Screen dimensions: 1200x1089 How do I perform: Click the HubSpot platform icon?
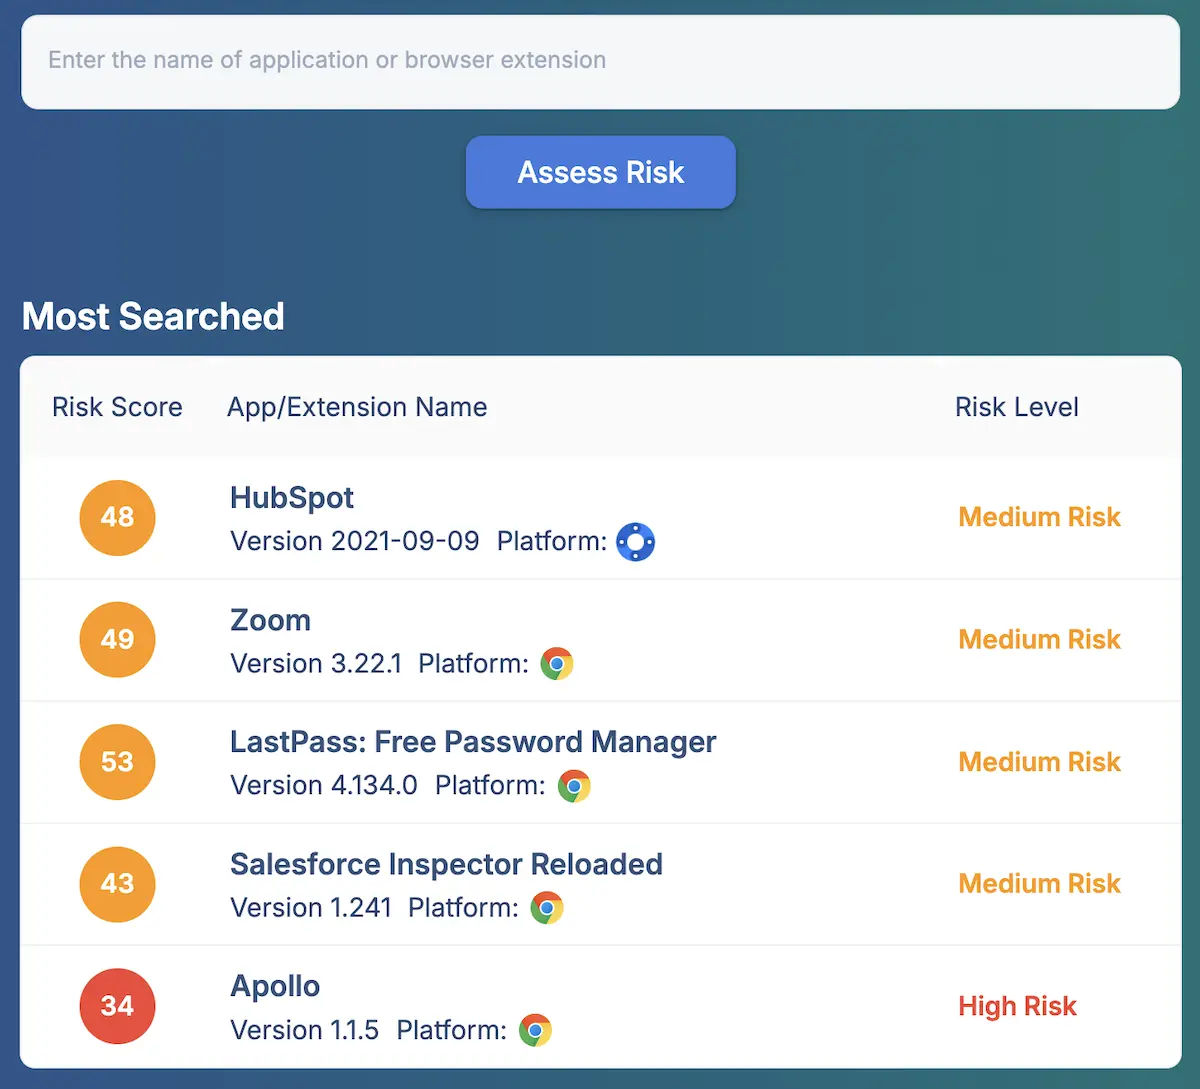coord(636,541)
